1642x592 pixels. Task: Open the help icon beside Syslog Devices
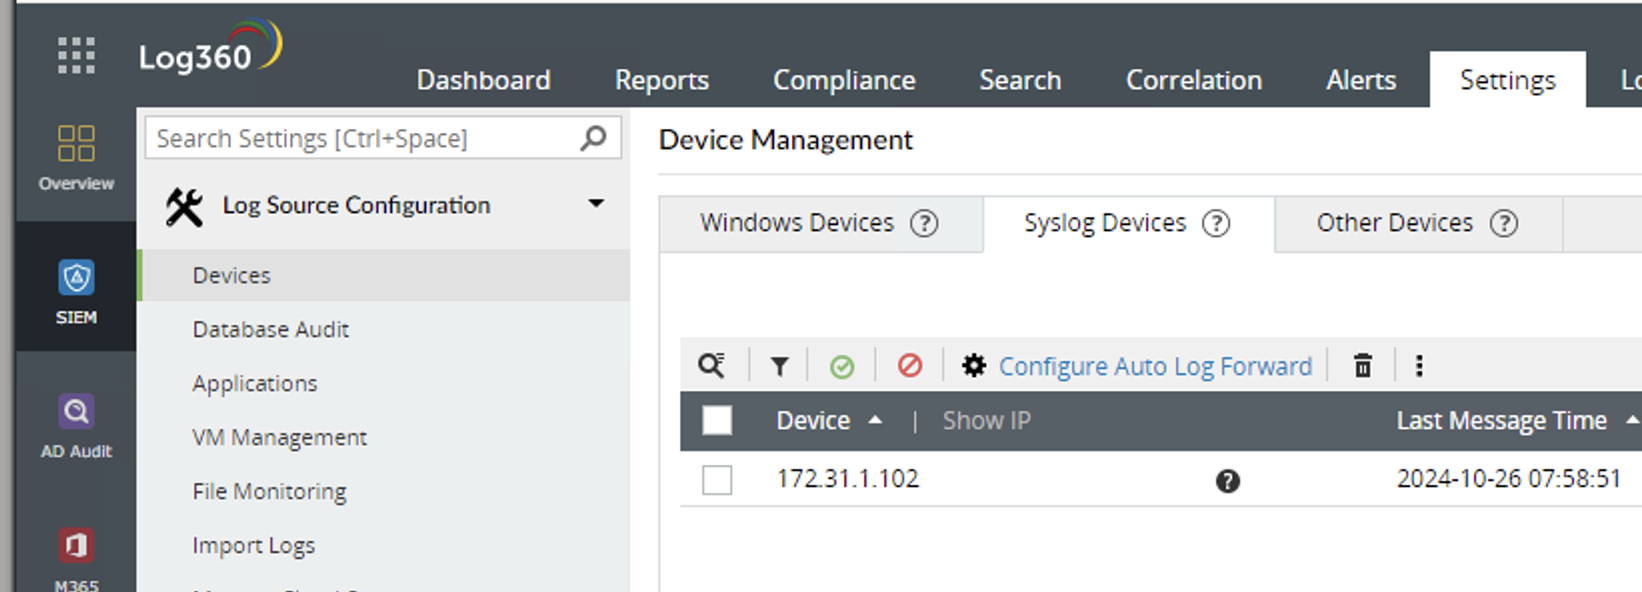pos(1216,223)
